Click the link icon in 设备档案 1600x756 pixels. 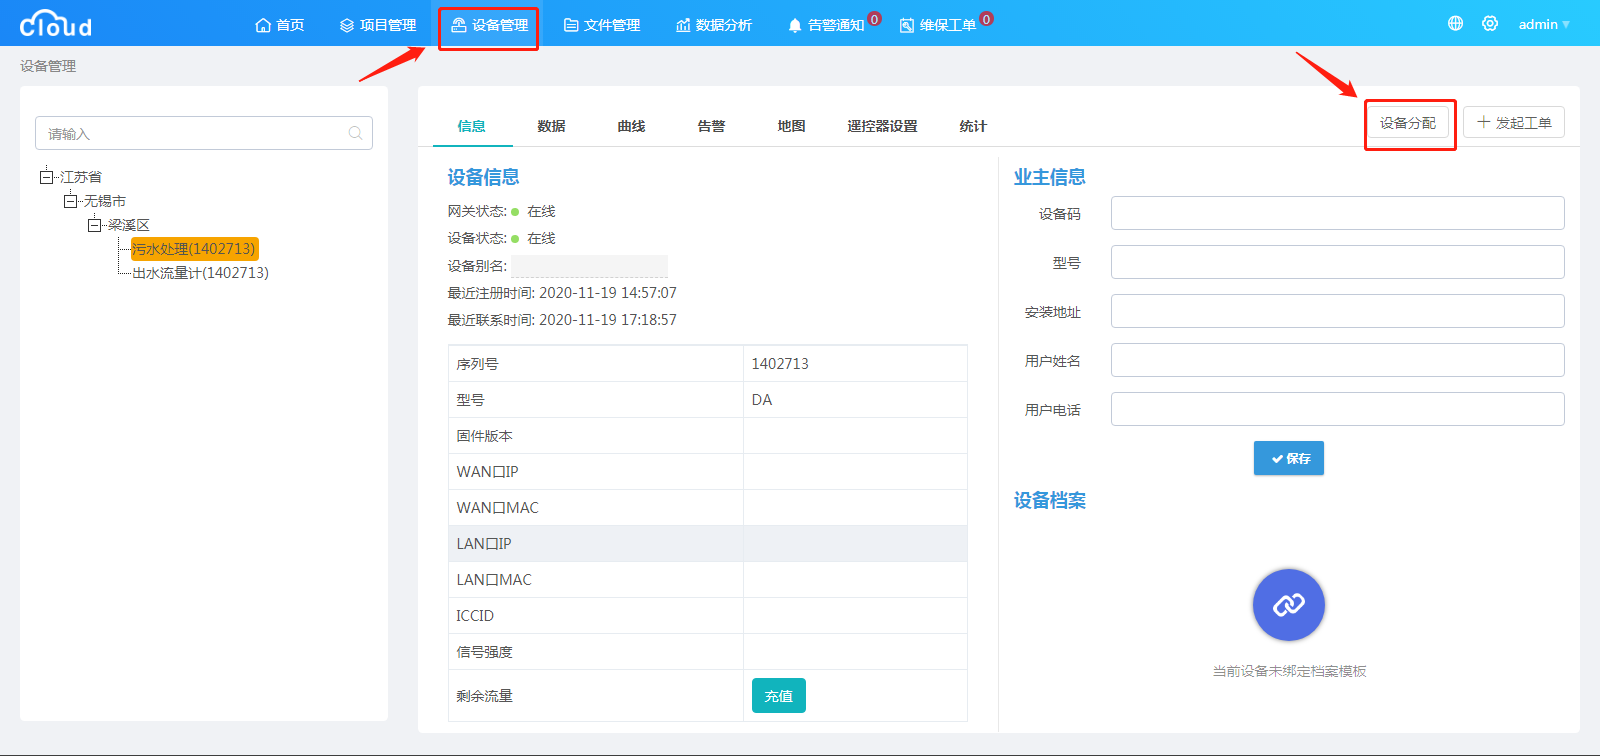tap(1289, 605)
